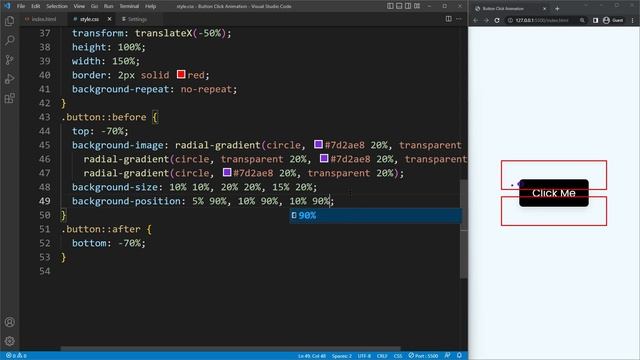Viewport: 640px width, 360px height.
Task: Open the Terminal menu
Action: point(129,6)
